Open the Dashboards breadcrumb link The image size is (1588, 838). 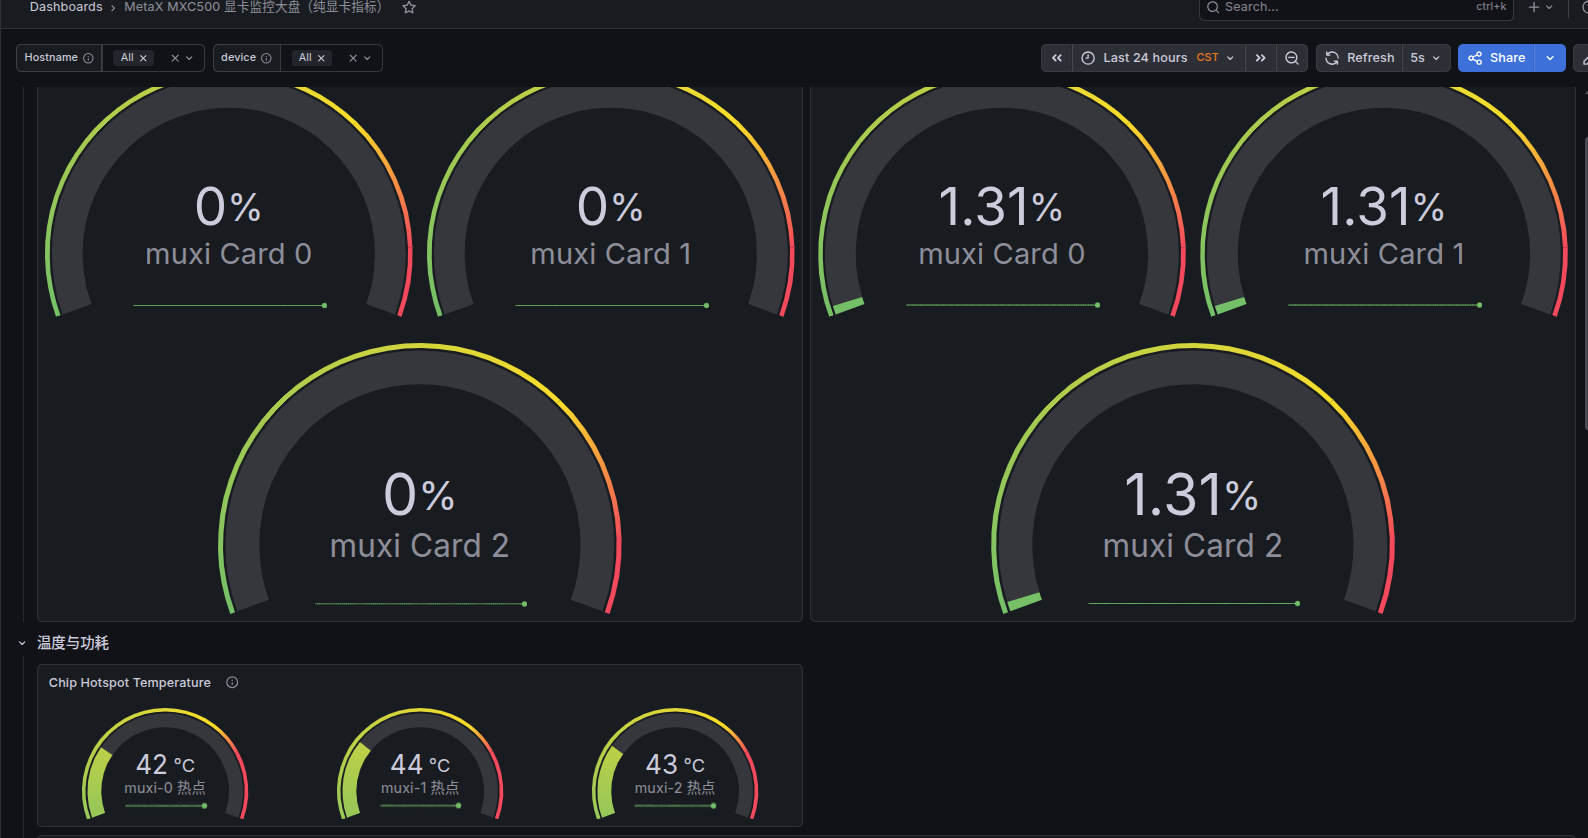tap(66, 7)
